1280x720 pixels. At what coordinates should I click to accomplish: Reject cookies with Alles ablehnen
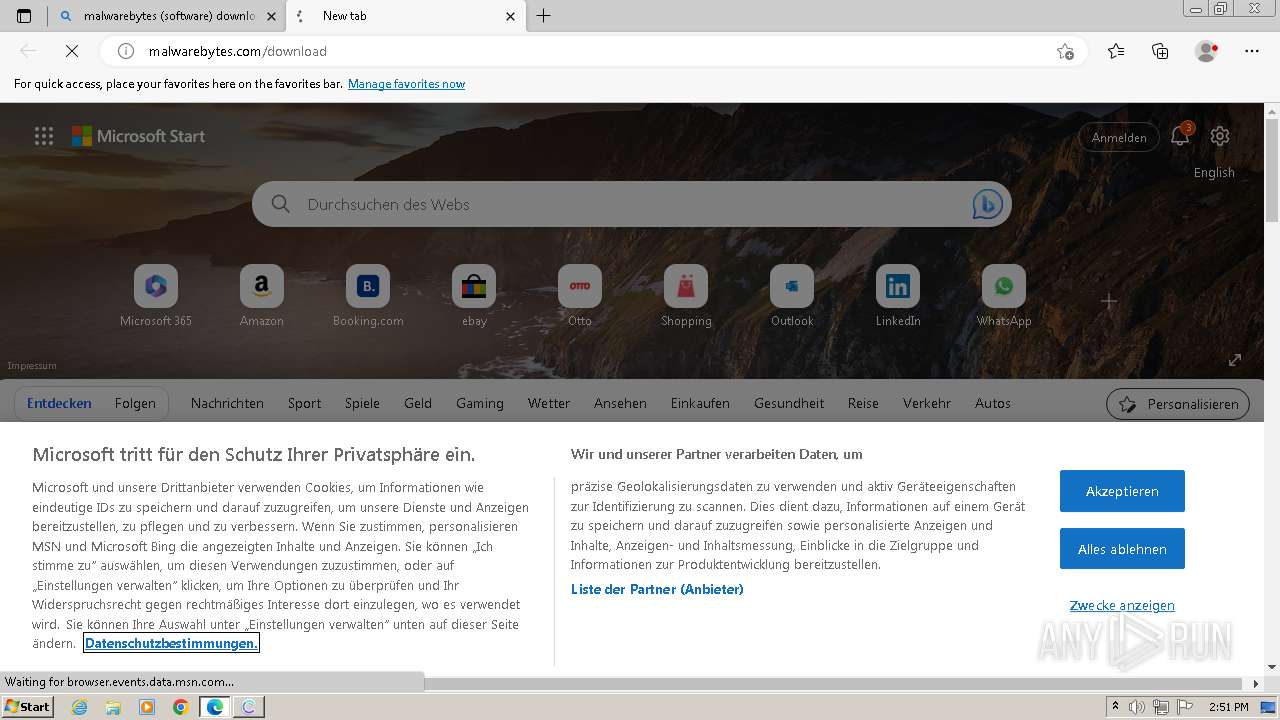pyautogui.click(x=1122, y=549)
